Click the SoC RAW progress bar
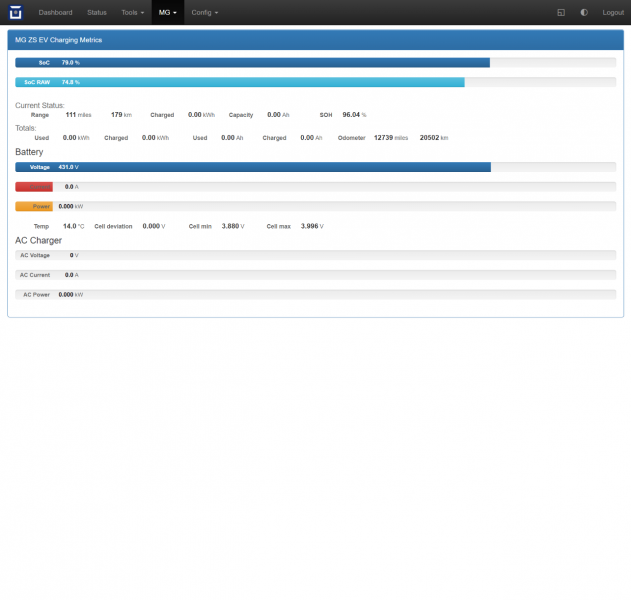Viewport: 631px width, 600px height. pyautogui.click(x=316, y=82)
